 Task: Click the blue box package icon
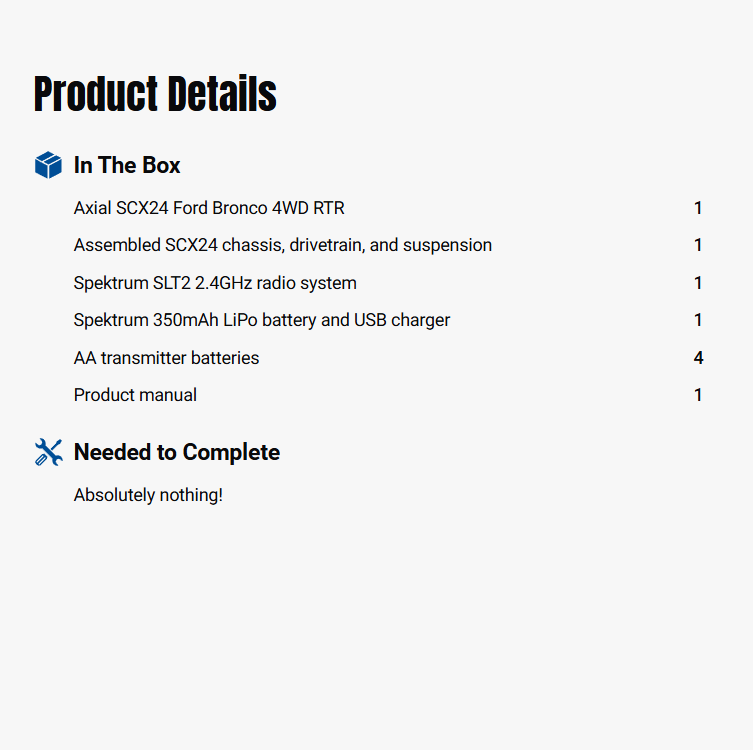tap(48, 165)
